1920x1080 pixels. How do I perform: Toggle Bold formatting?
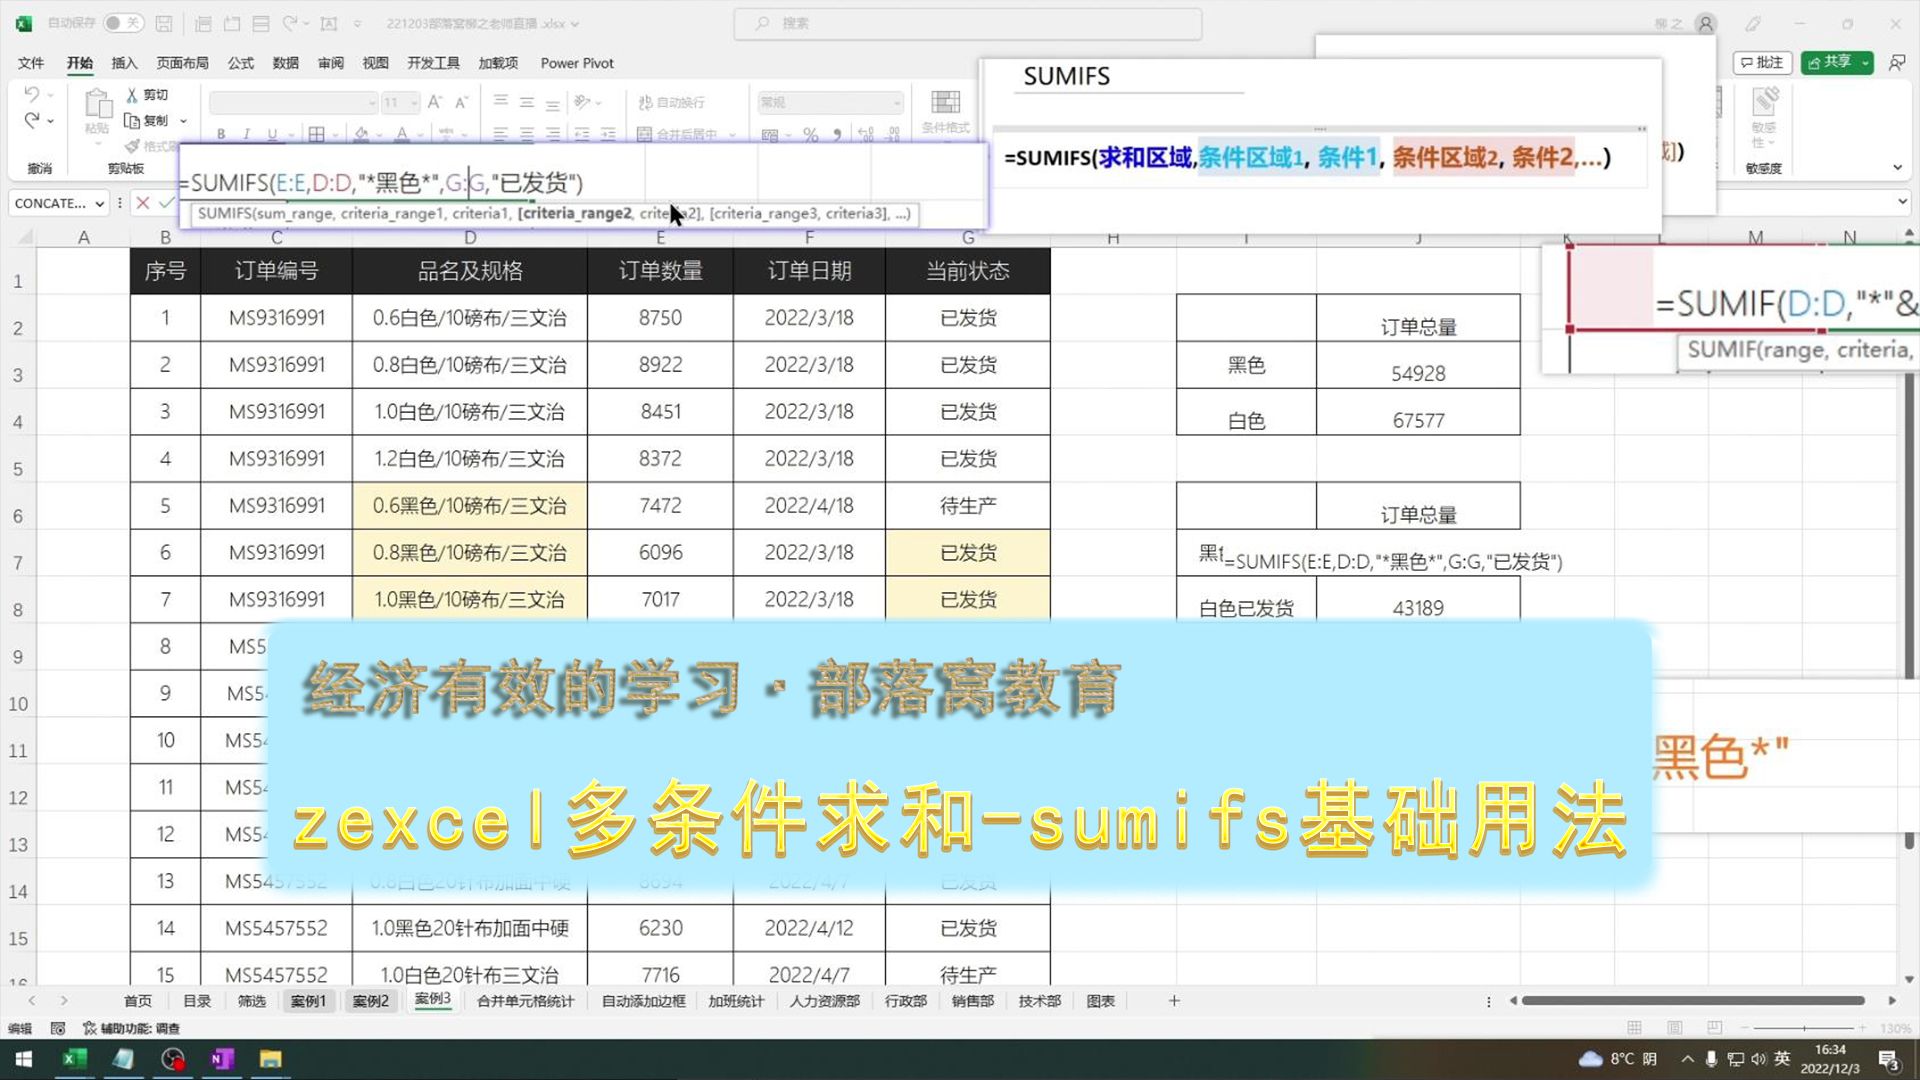point(220,133)
